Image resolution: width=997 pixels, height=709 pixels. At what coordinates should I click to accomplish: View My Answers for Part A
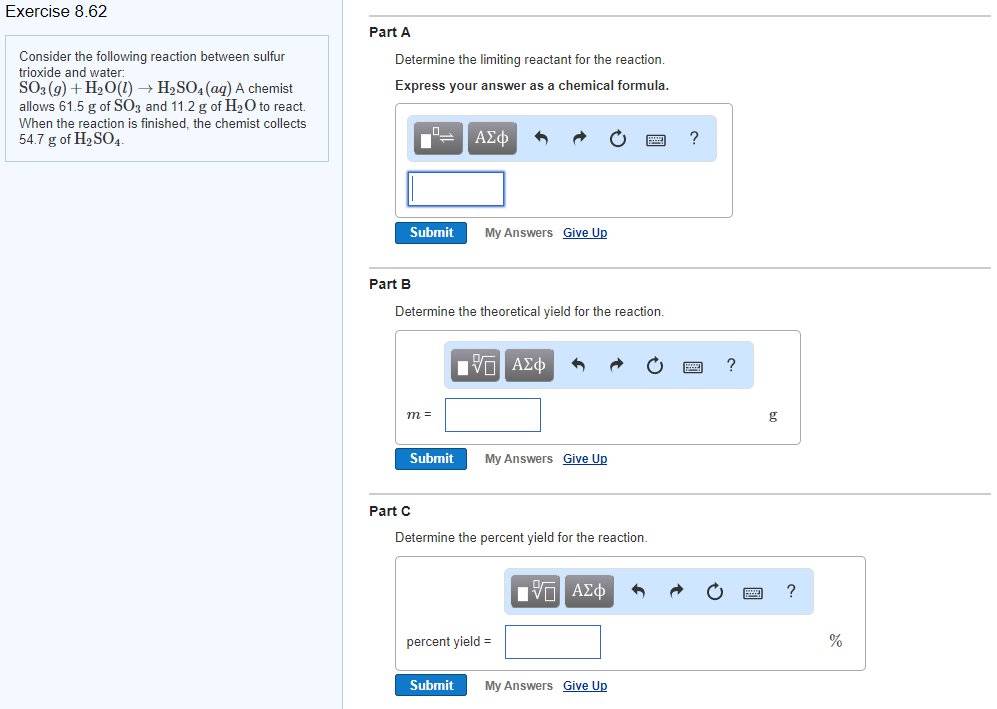pyautogui.click(x=519, y=233)
